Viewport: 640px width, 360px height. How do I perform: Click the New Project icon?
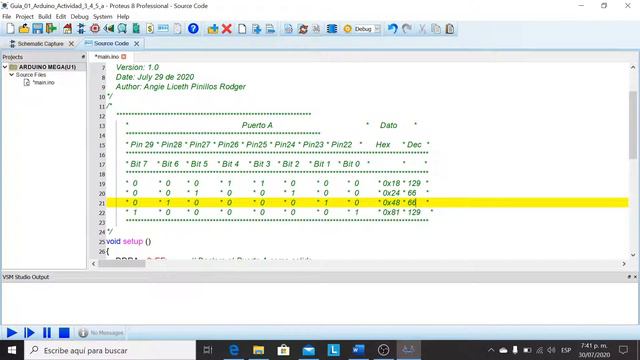(x=10, y=29)
